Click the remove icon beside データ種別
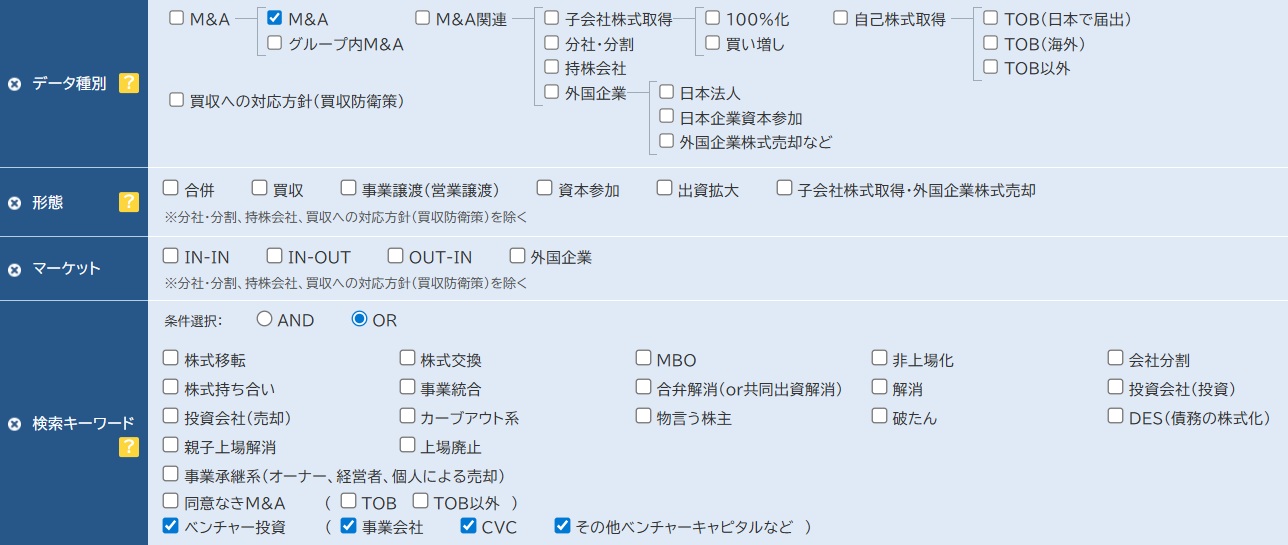The height and width of the screenshot is (545, 1288). click(14, 84)
